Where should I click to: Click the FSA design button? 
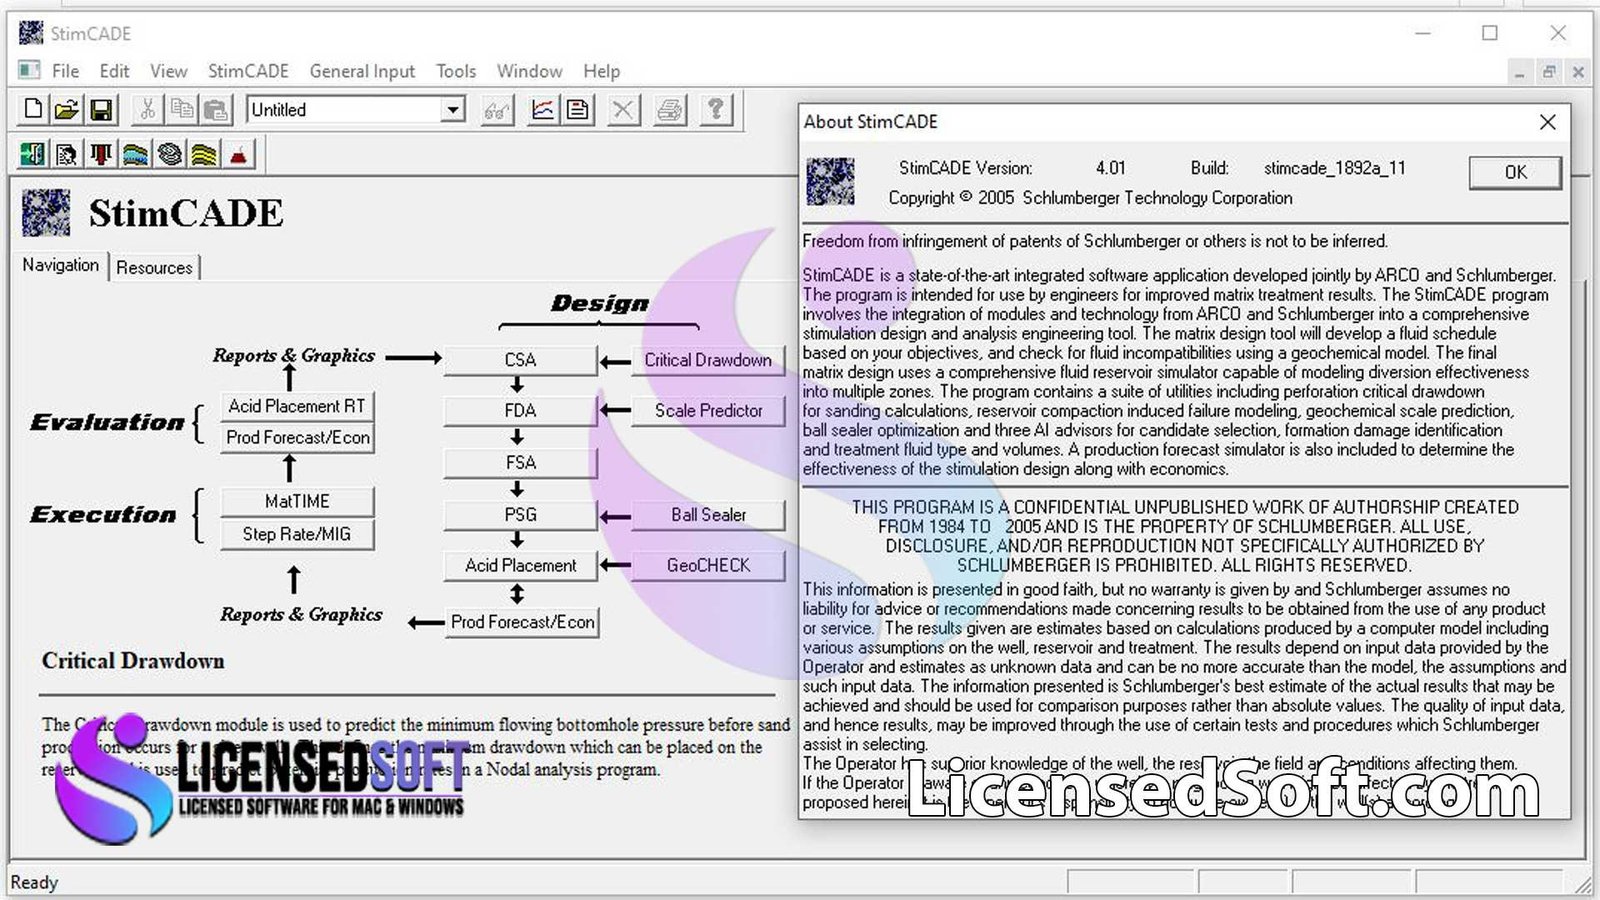520,463
